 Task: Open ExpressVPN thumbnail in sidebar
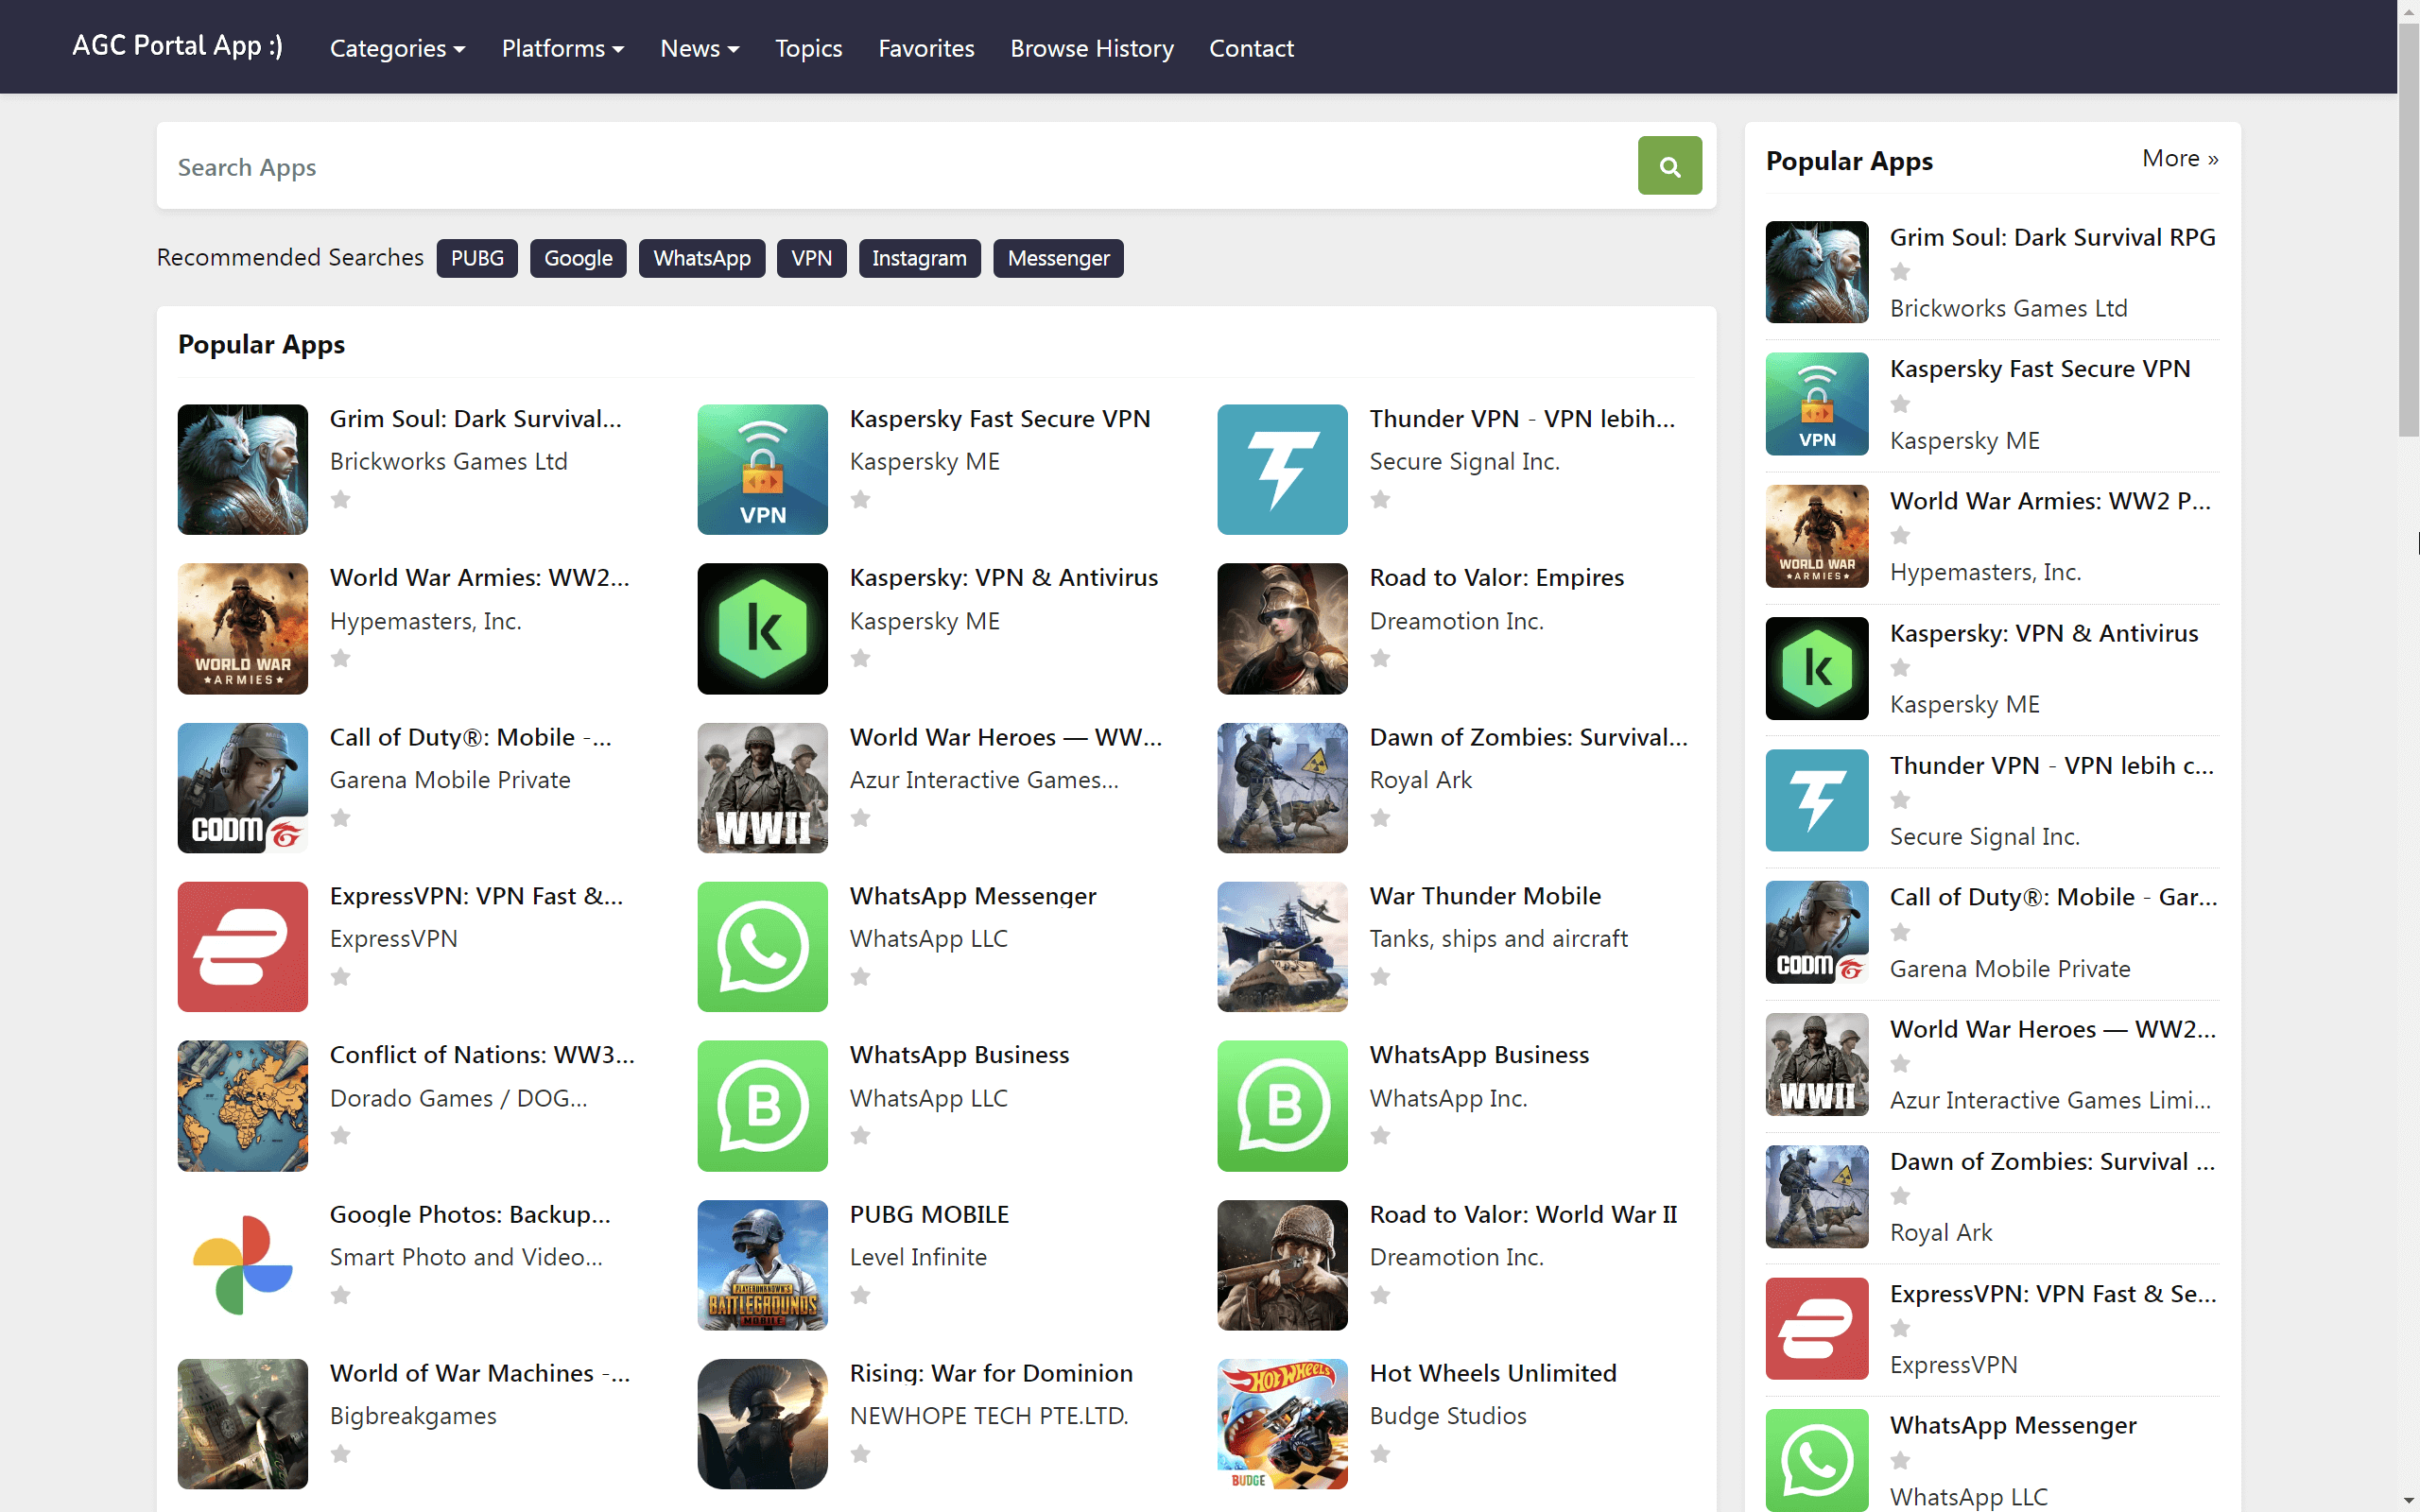coord(1817,1328)
